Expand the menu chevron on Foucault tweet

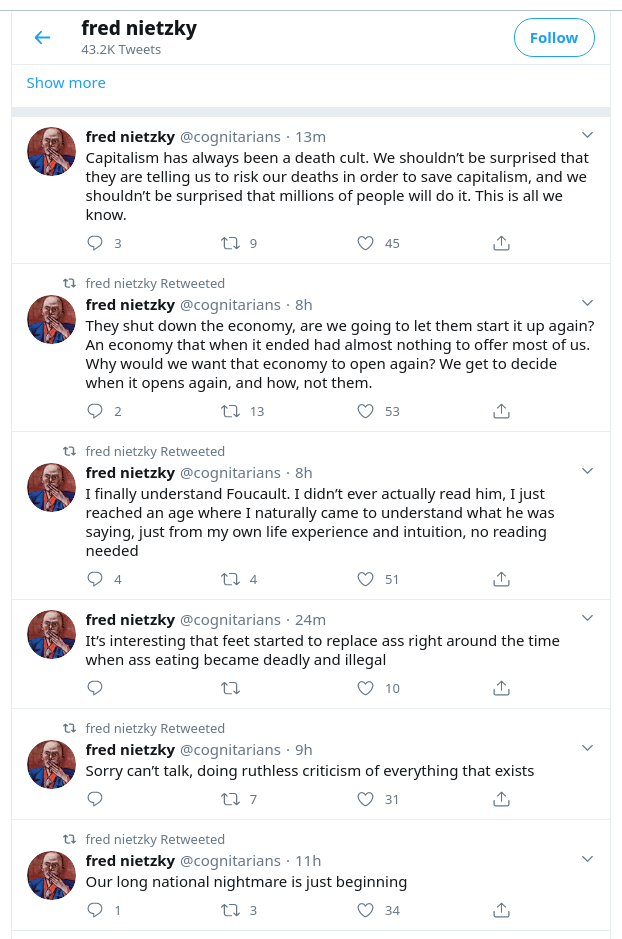[x=588, y=471]
